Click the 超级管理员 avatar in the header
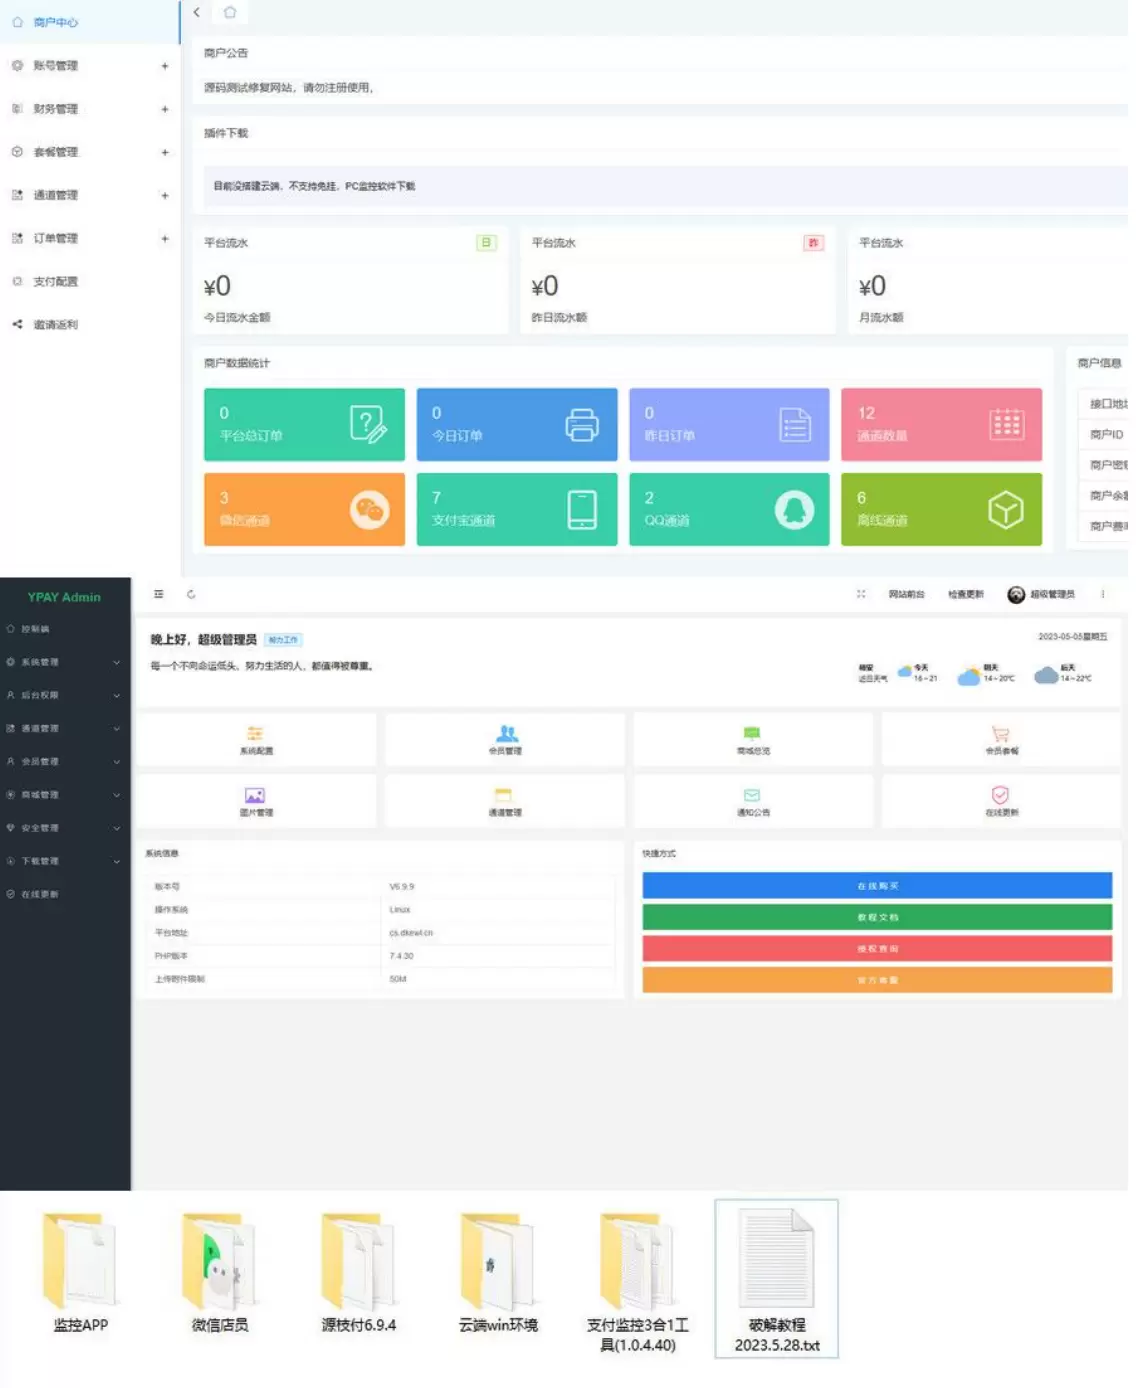The width and height of the screenshot is (1142, 1388). [x=1016, y=595]
